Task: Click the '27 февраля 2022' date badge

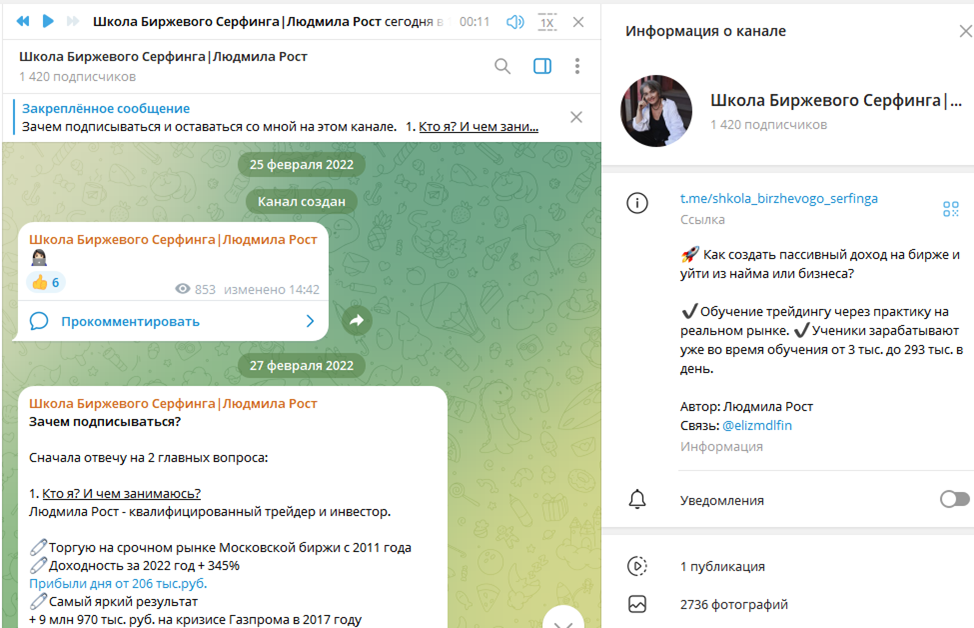Action: coord(301,366)
